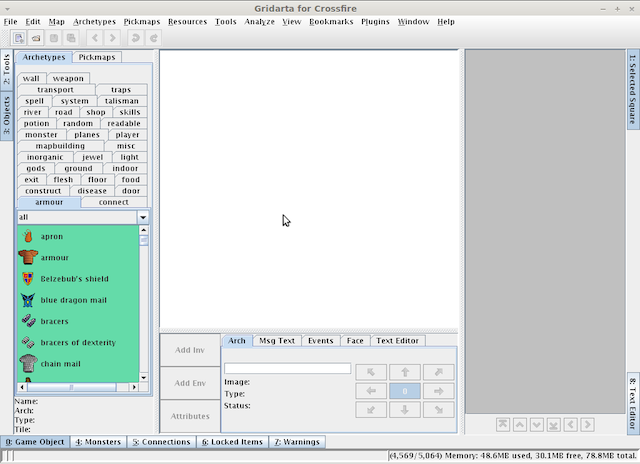Click the object name input field
Viewport: 640px width, 464px height.
coord(287,369)
